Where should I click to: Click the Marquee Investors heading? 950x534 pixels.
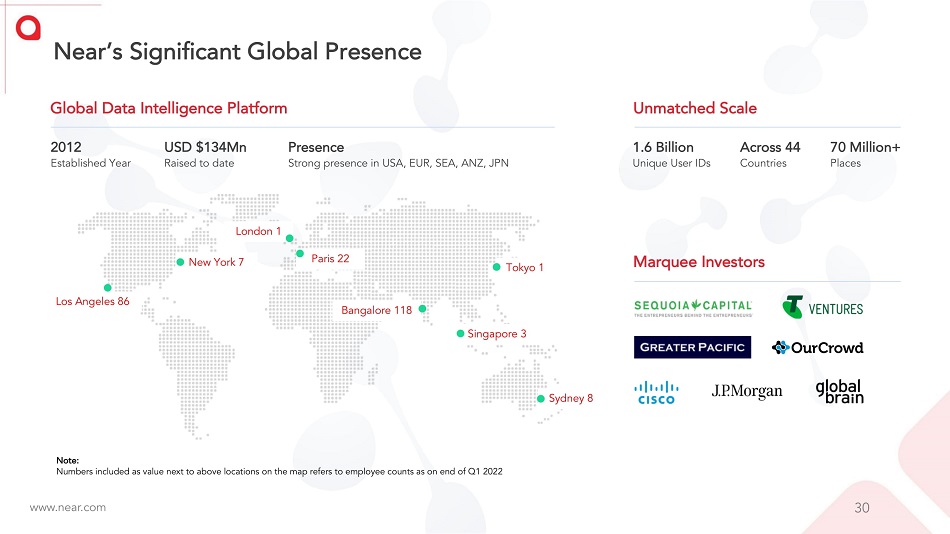coord(698,262)
